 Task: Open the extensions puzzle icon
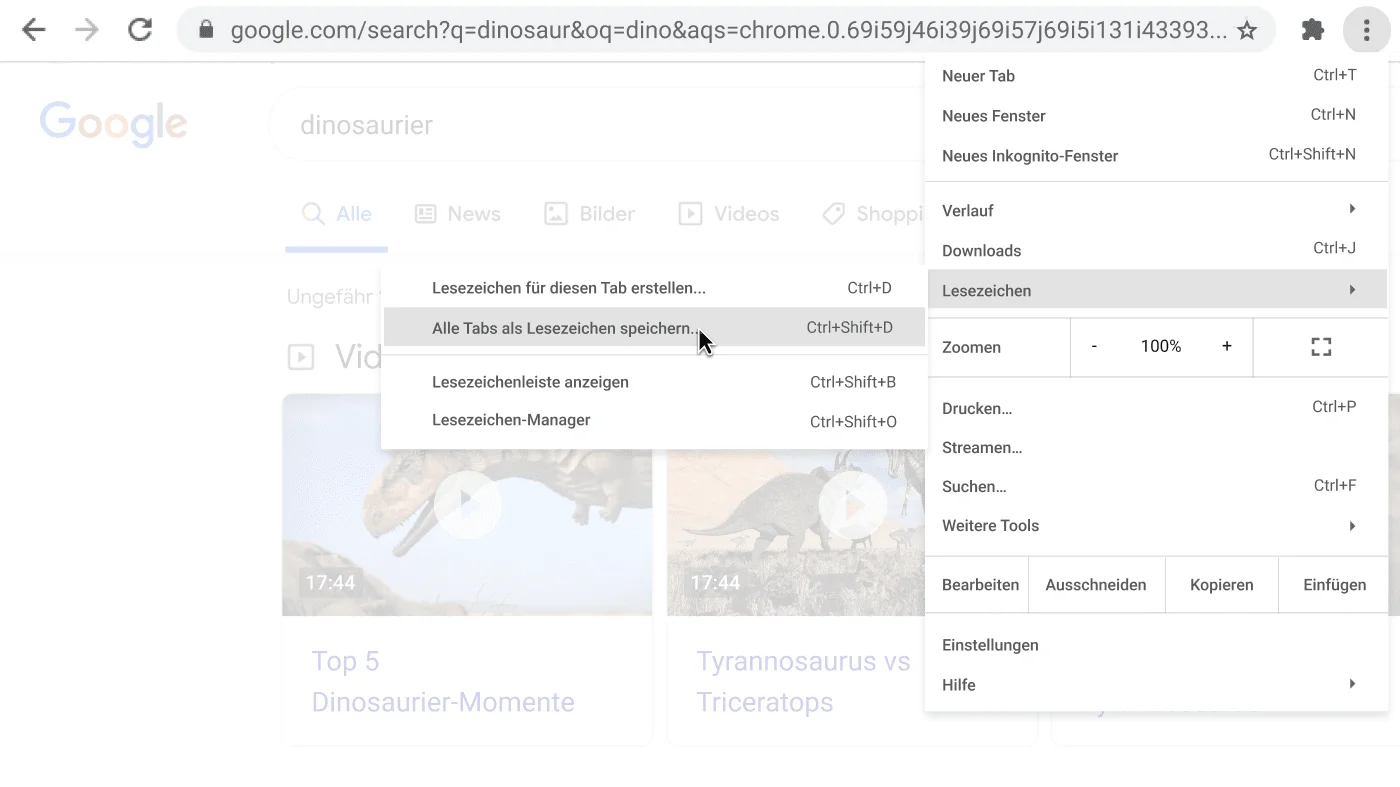point(1312,29)
